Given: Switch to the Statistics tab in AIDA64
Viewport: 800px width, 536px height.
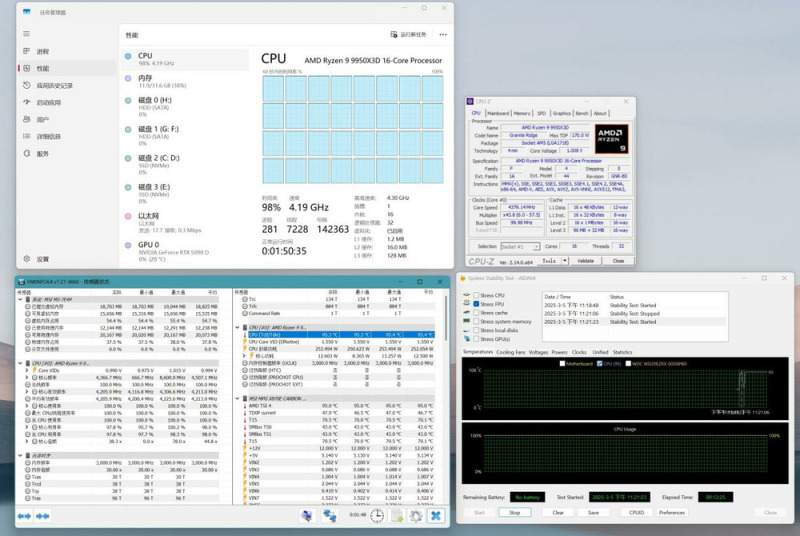Looking at the screenshot, I should [x=622, y=352].
